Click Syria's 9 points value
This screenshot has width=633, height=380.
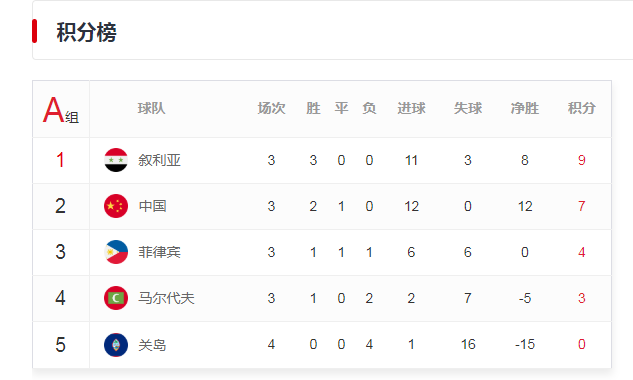[x=581, y=160]
